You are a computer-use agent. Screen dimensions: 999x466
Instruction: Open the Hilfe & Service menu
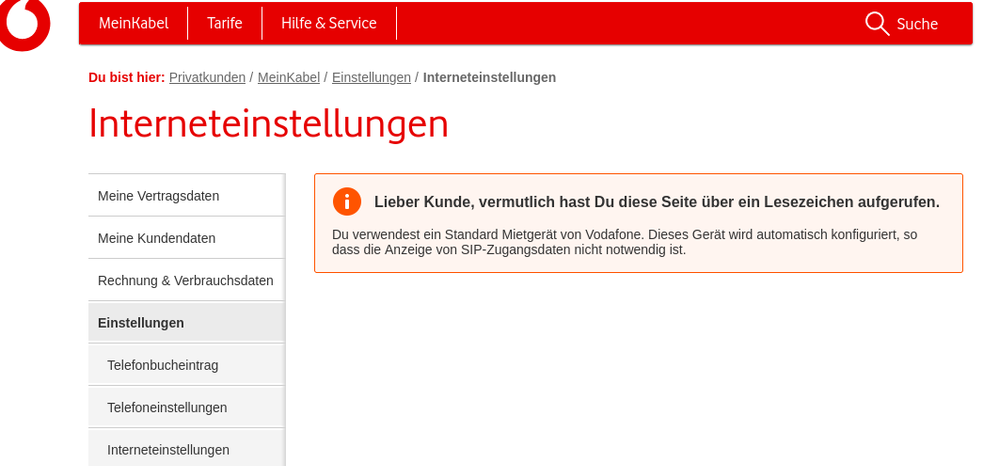[329, 23]
